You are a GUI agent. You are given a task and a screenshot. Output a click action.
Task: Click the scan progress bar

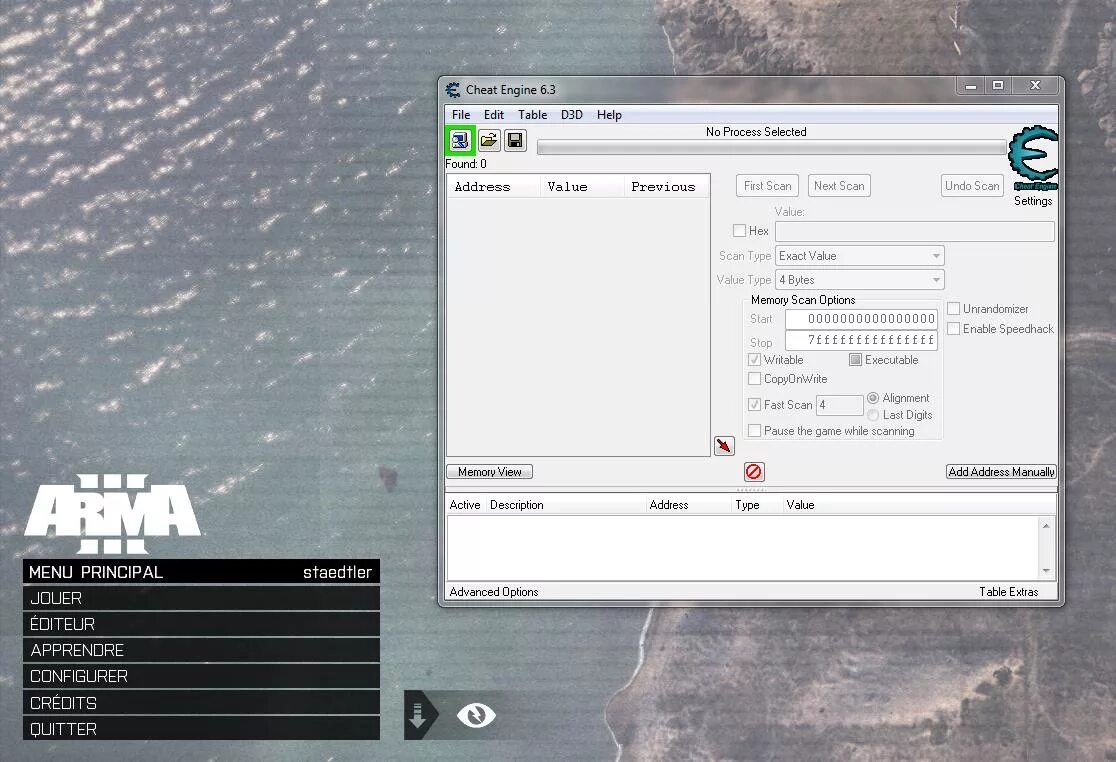772,147
